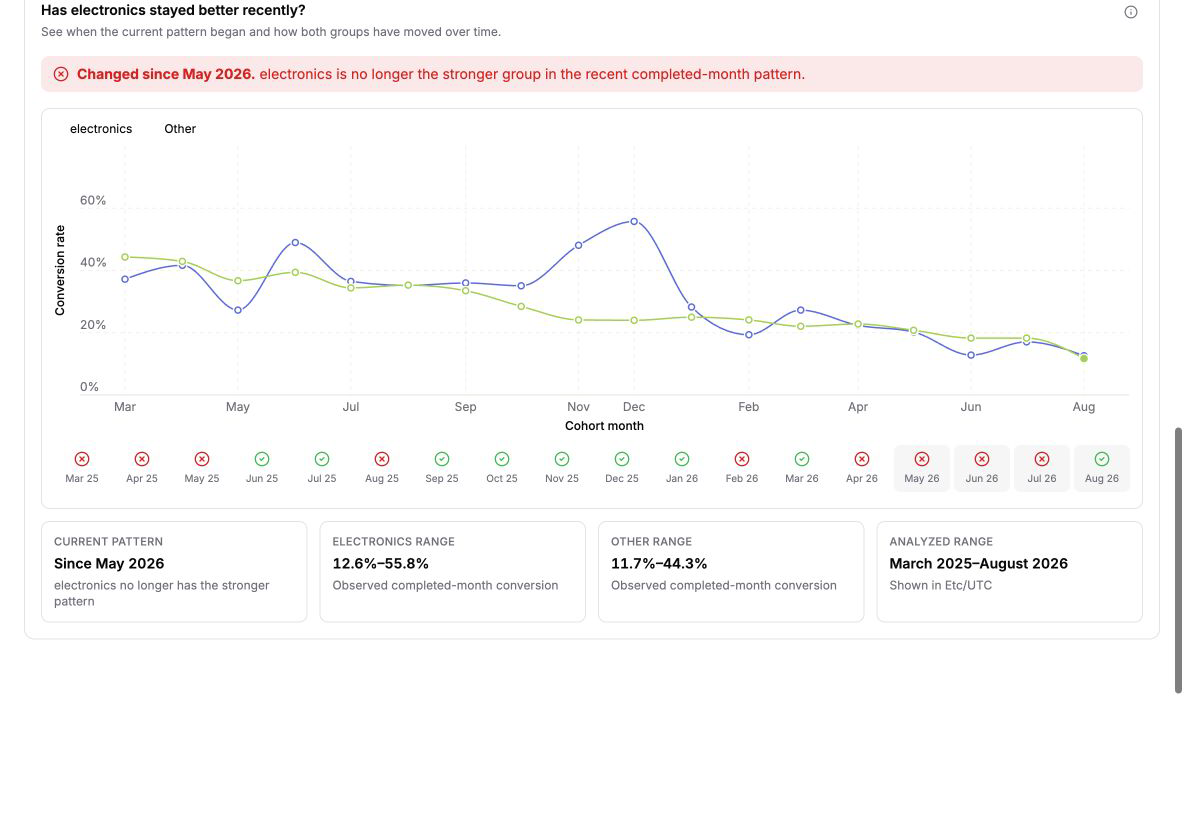Select the Apr 25 status icon
This screenshot has width=1184, height=820.
tap(142, 459)
